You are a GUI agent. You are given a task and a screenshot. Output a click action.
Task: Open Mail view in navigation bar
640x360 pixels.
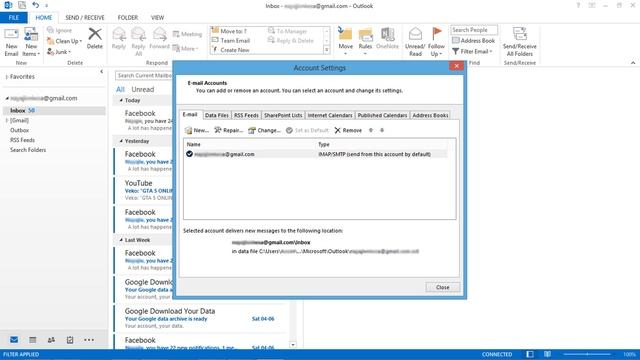14,340
